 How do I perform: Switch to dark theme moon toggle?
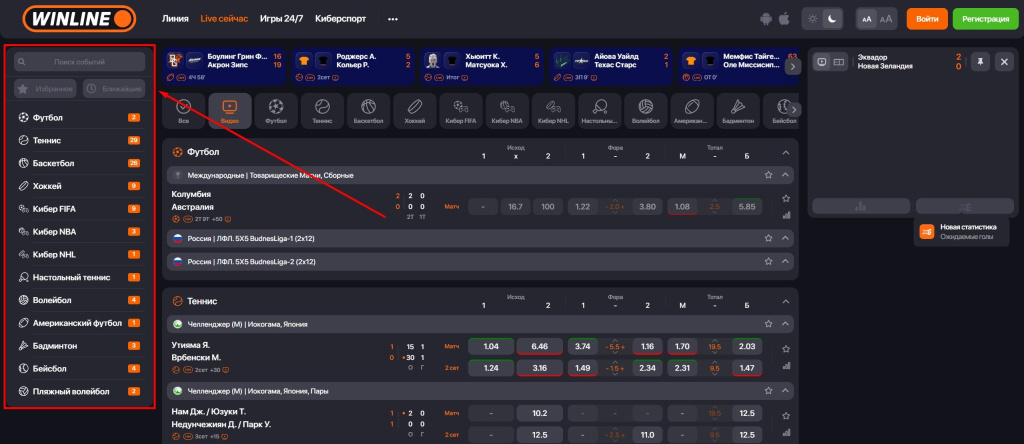tap(832, 19)
